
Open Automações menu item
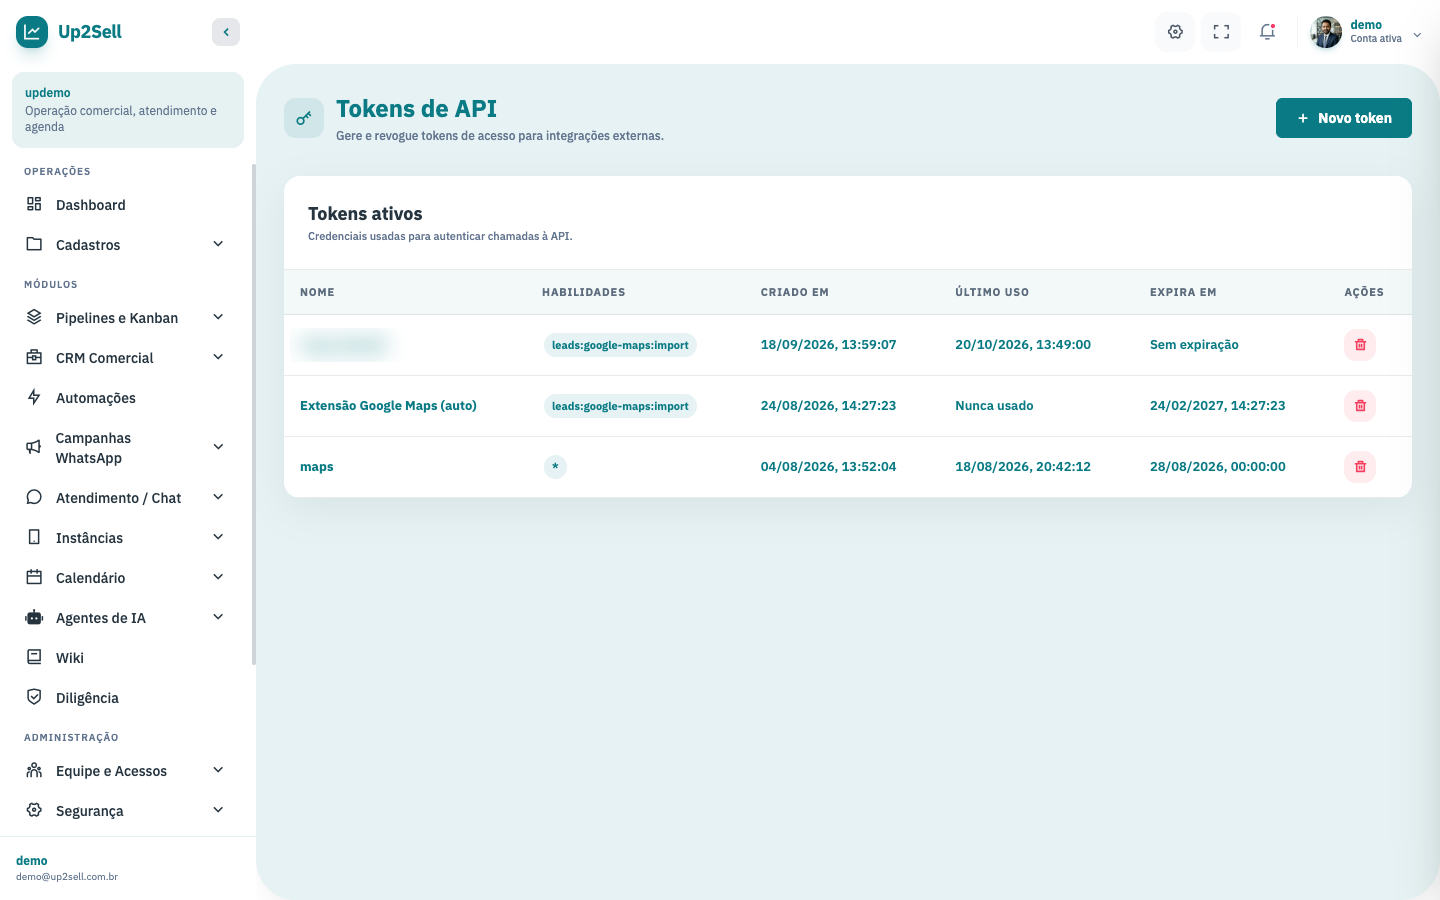click(x=128, y=398)
